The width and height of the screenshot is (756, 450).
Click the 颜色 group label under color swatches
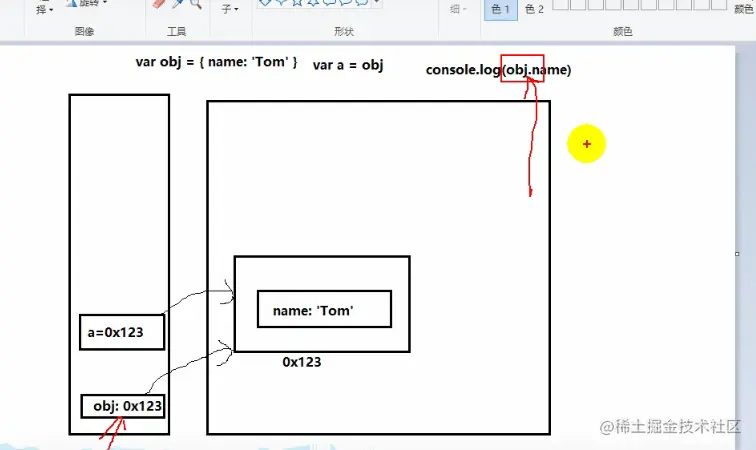(622, 31)
